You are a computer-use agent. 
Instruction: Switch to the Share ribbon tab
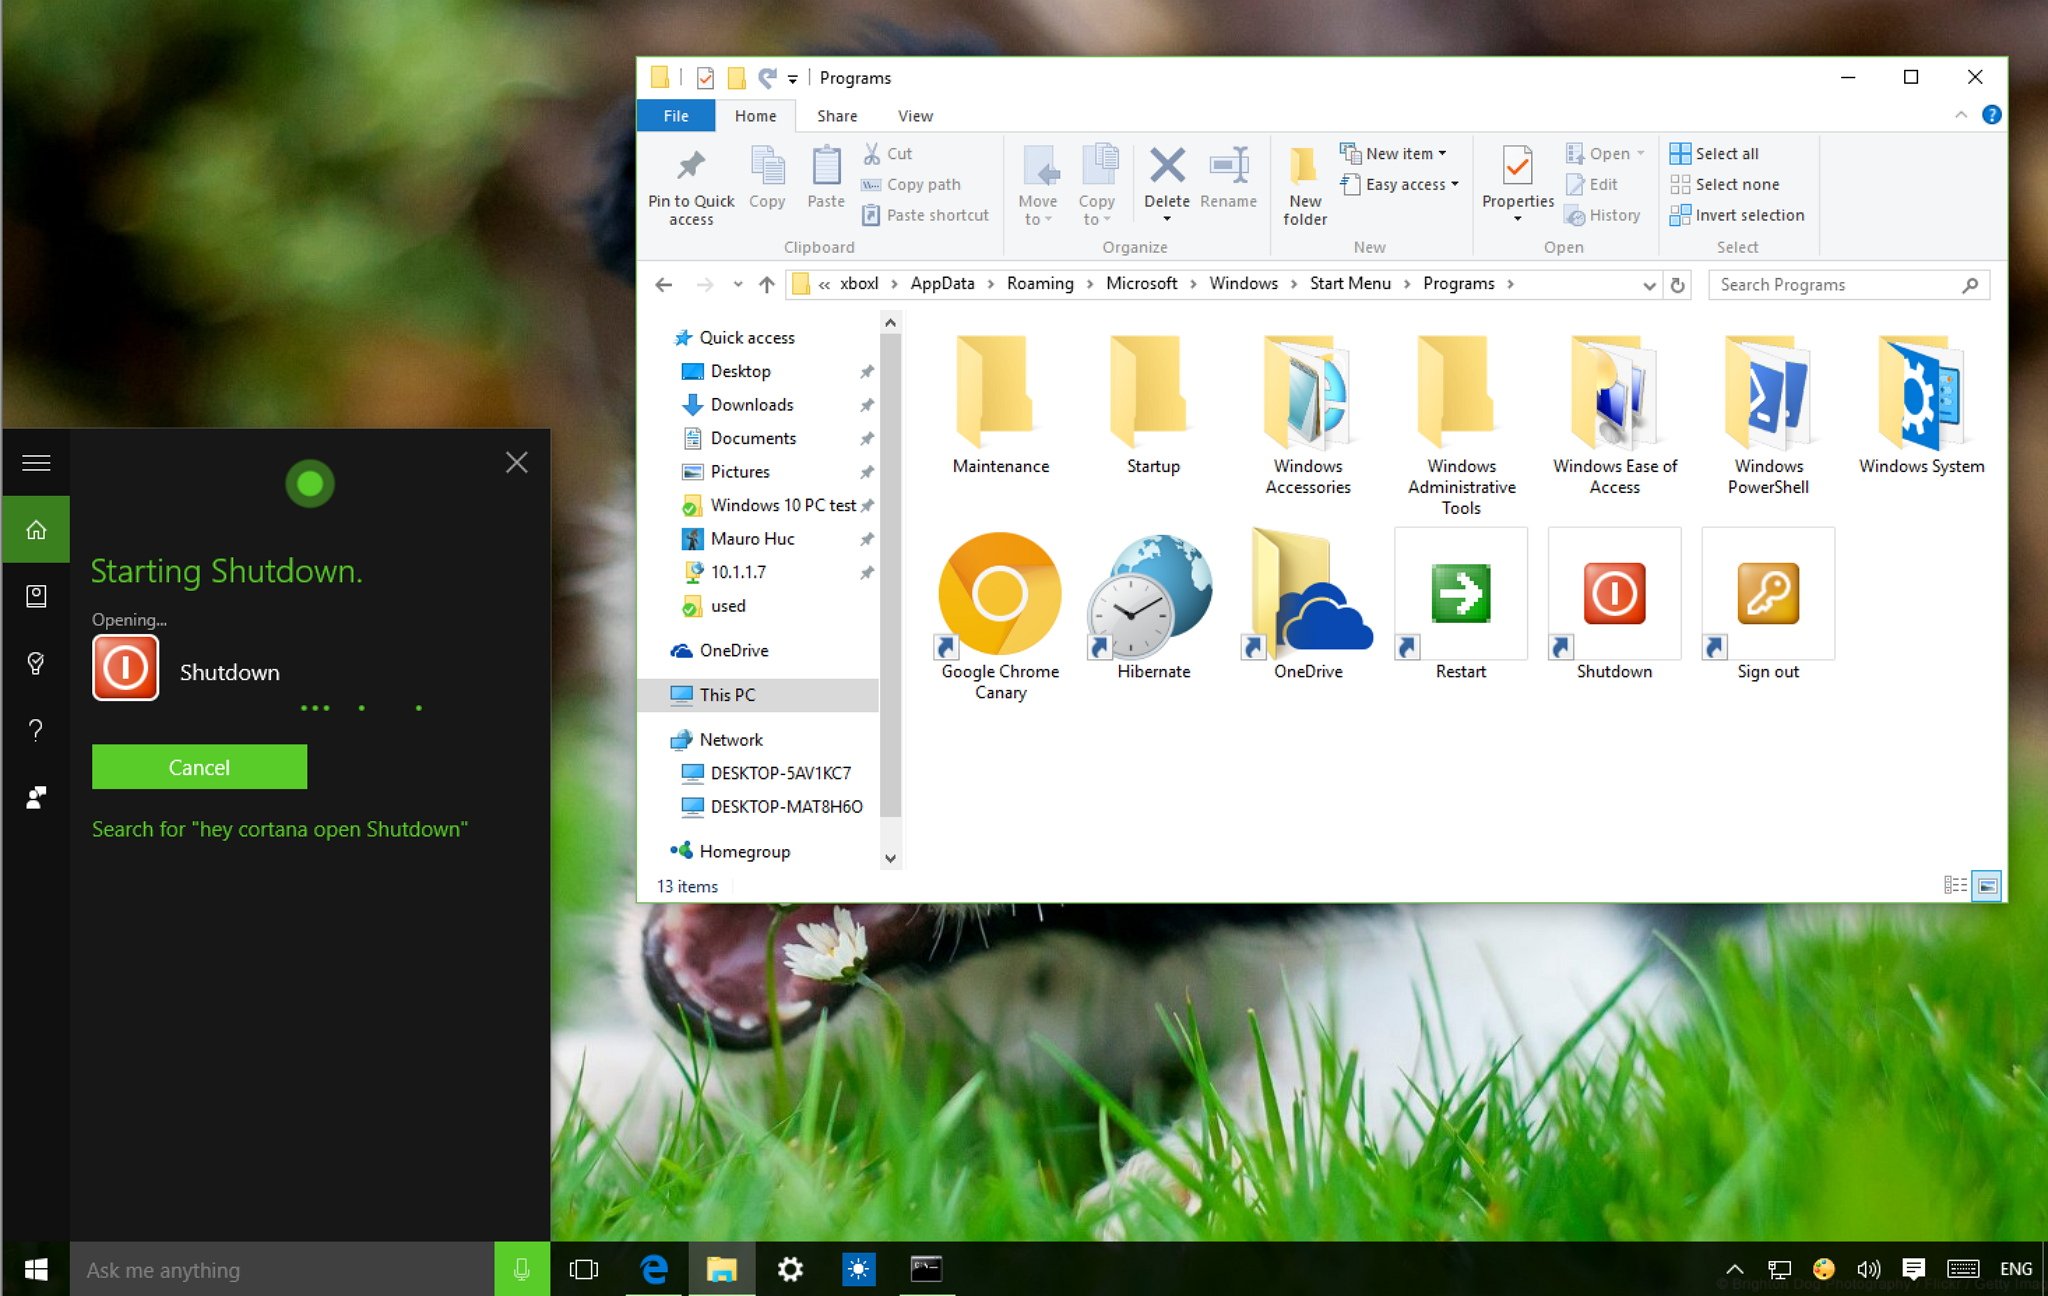point(837,116)
